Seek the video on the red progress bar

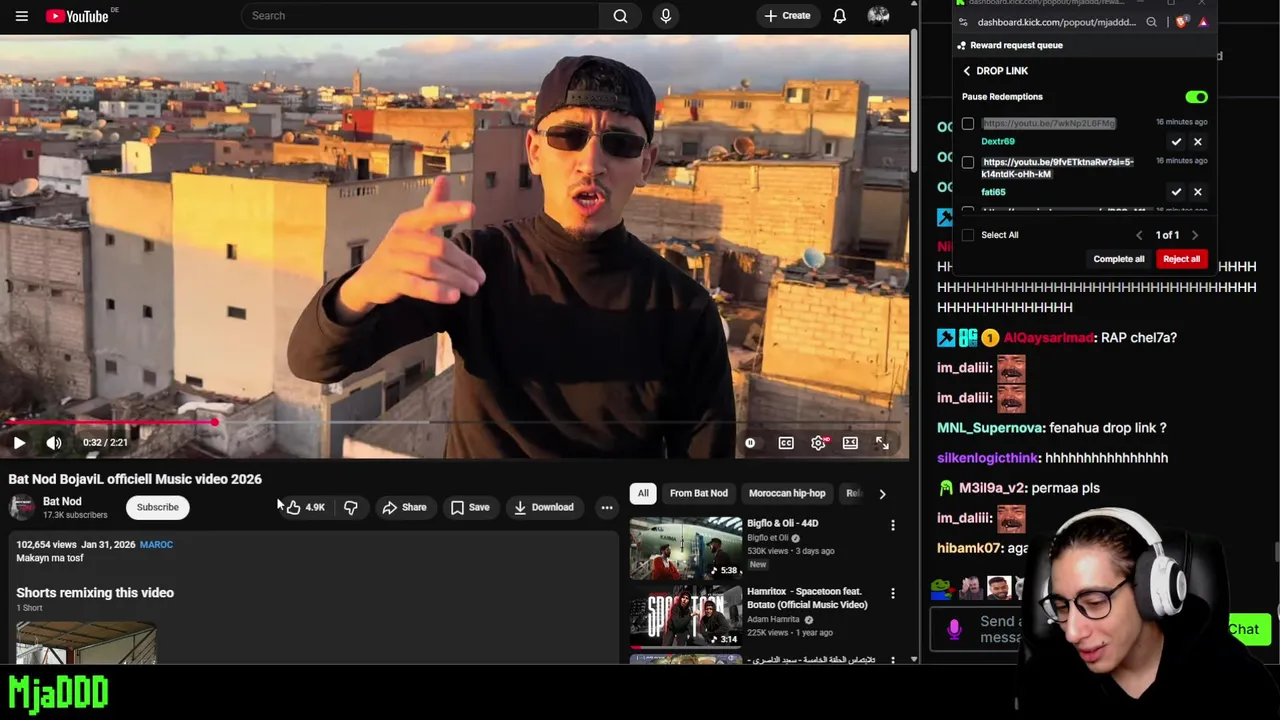pyautogui.click(x=455, y=422)
